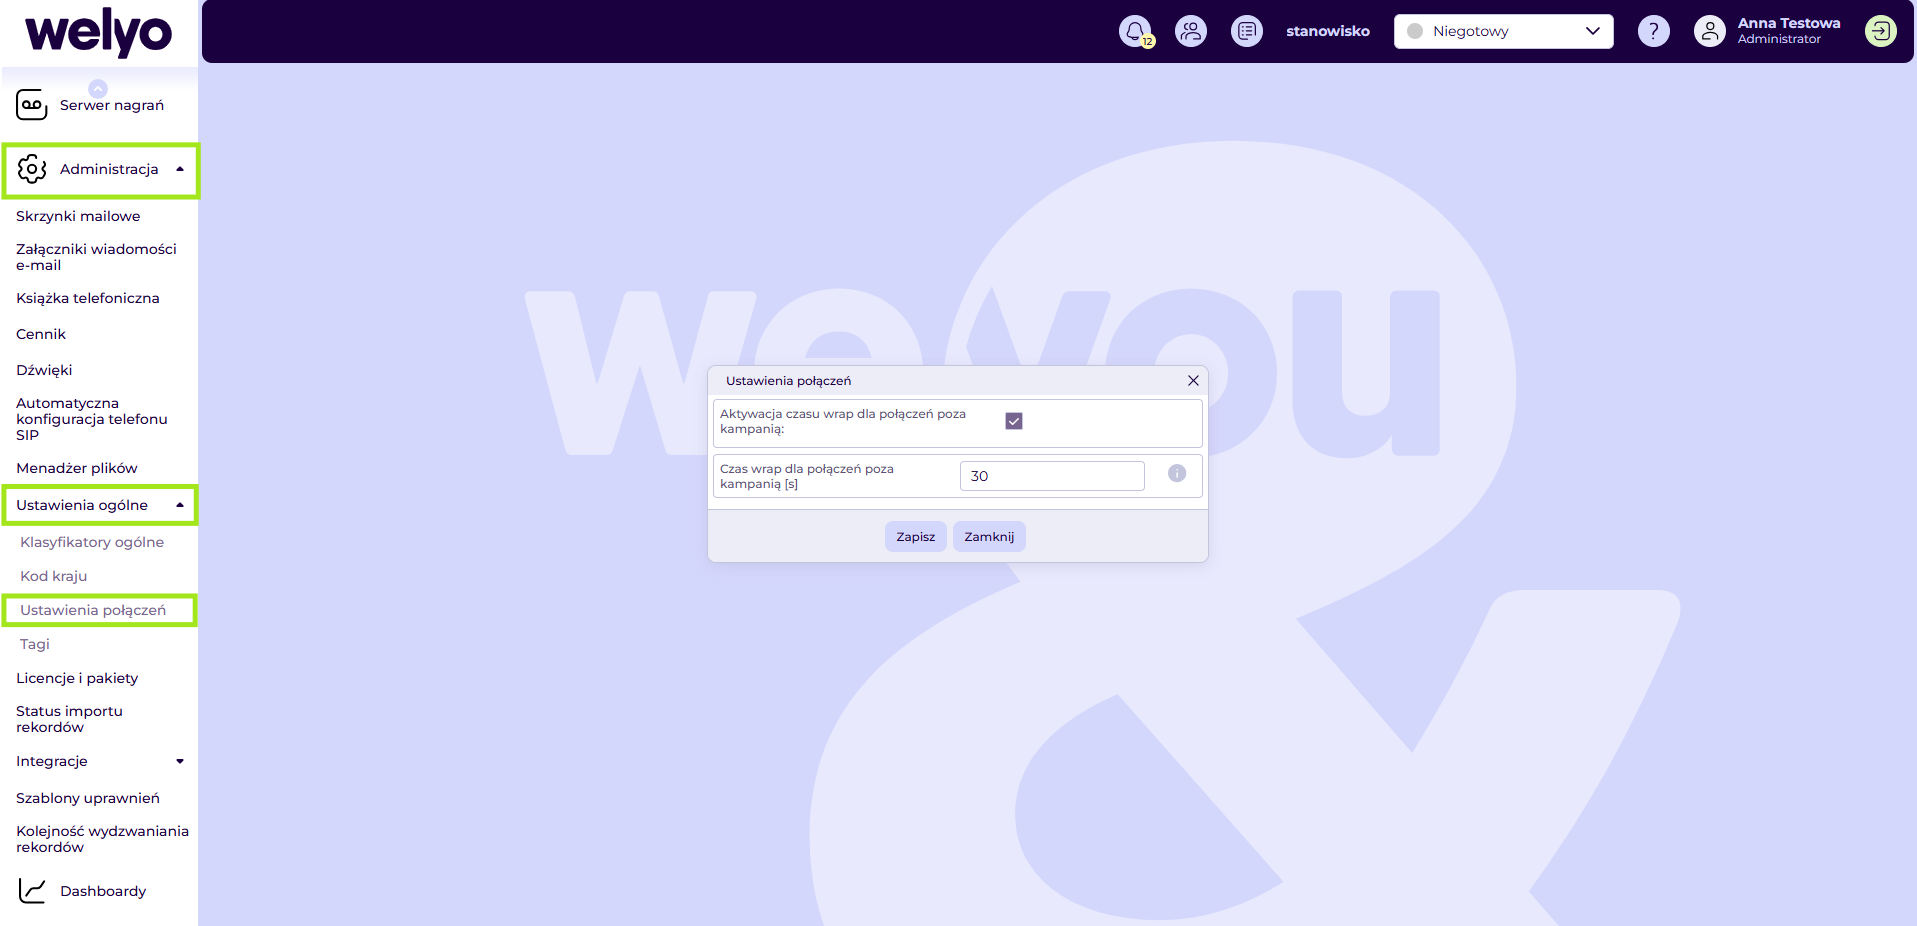Click the Aktywacja czasu wrap label text

coord(843,421)
